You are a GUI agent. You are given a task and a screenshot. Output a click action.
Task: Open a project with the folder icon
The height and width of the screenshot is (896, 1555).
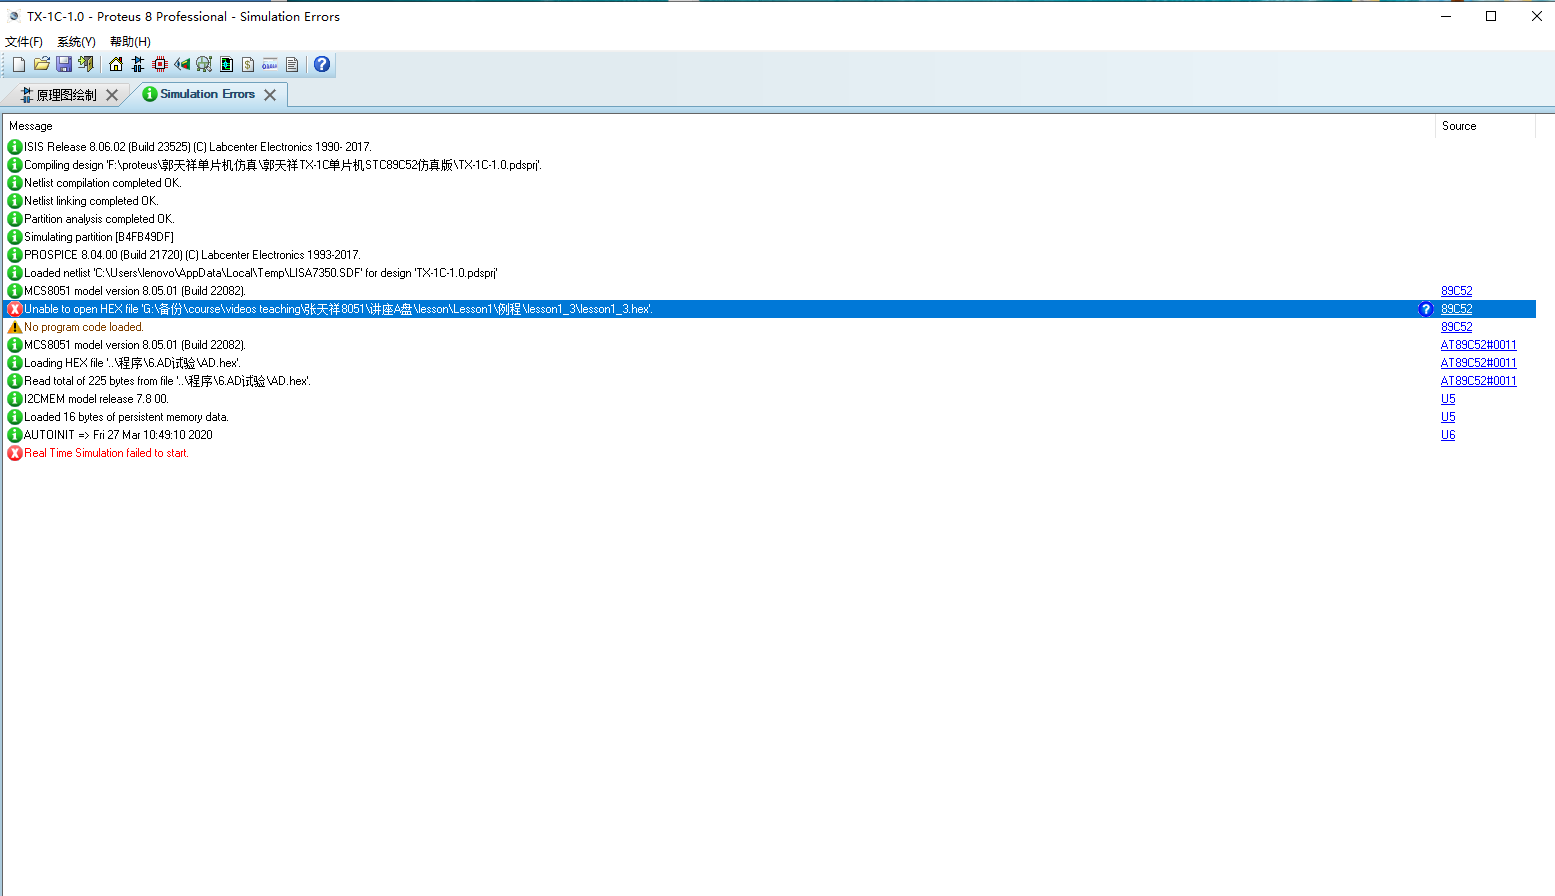(x=41, y=65)
